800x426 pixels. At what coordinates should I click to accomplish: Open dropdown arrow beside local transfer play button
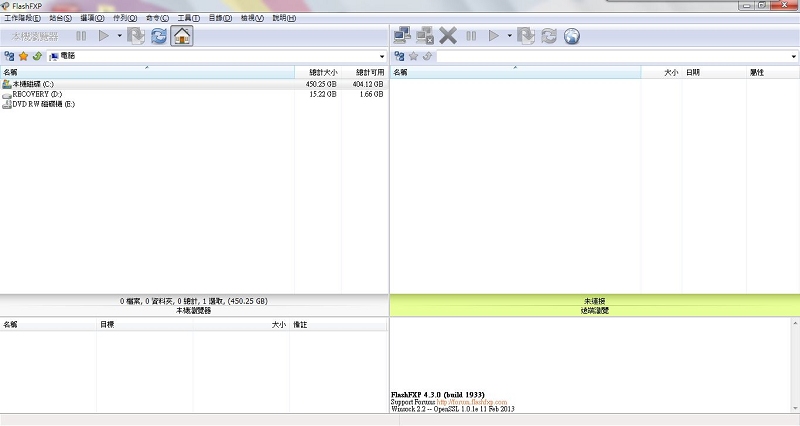click(120, 36)
